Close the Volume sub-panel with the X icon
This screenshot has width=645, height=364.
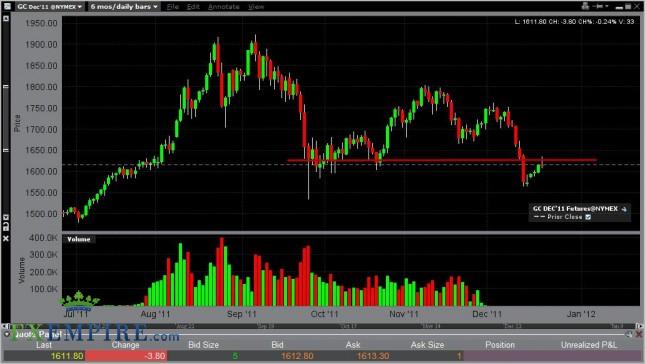pos(6,238)
